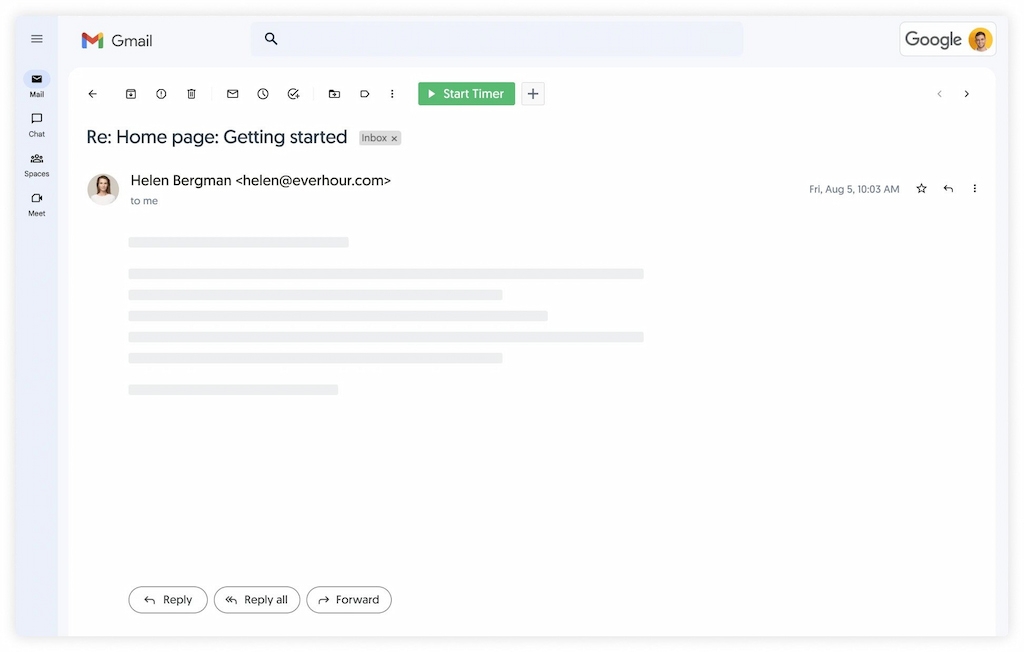Open the Mail section in sidebar
Viewport: 1024px width, 652px height.
37,85
